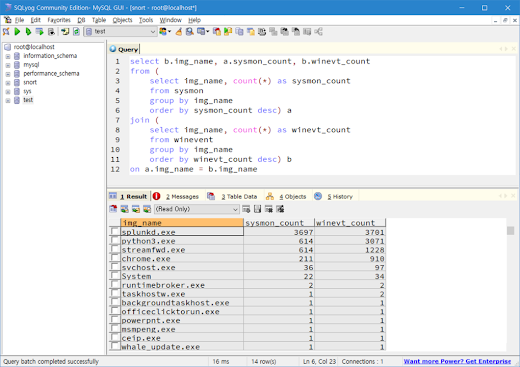The image size is (520, 367).
Task: Click the blue Query tab icon
Action: (113, 49)
